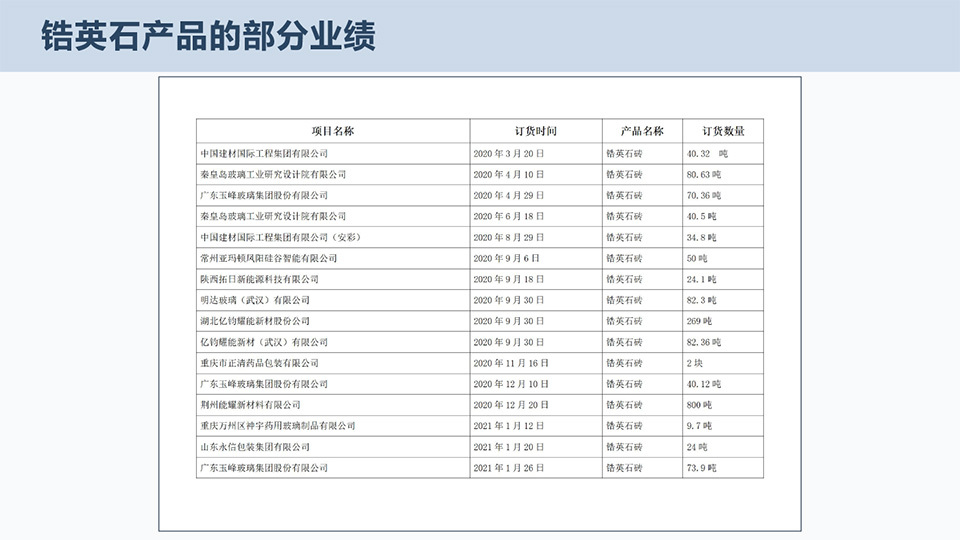Click the date "2021年1月12日"
This screenshot has height=540, width=960.
(x=509, y=426)
